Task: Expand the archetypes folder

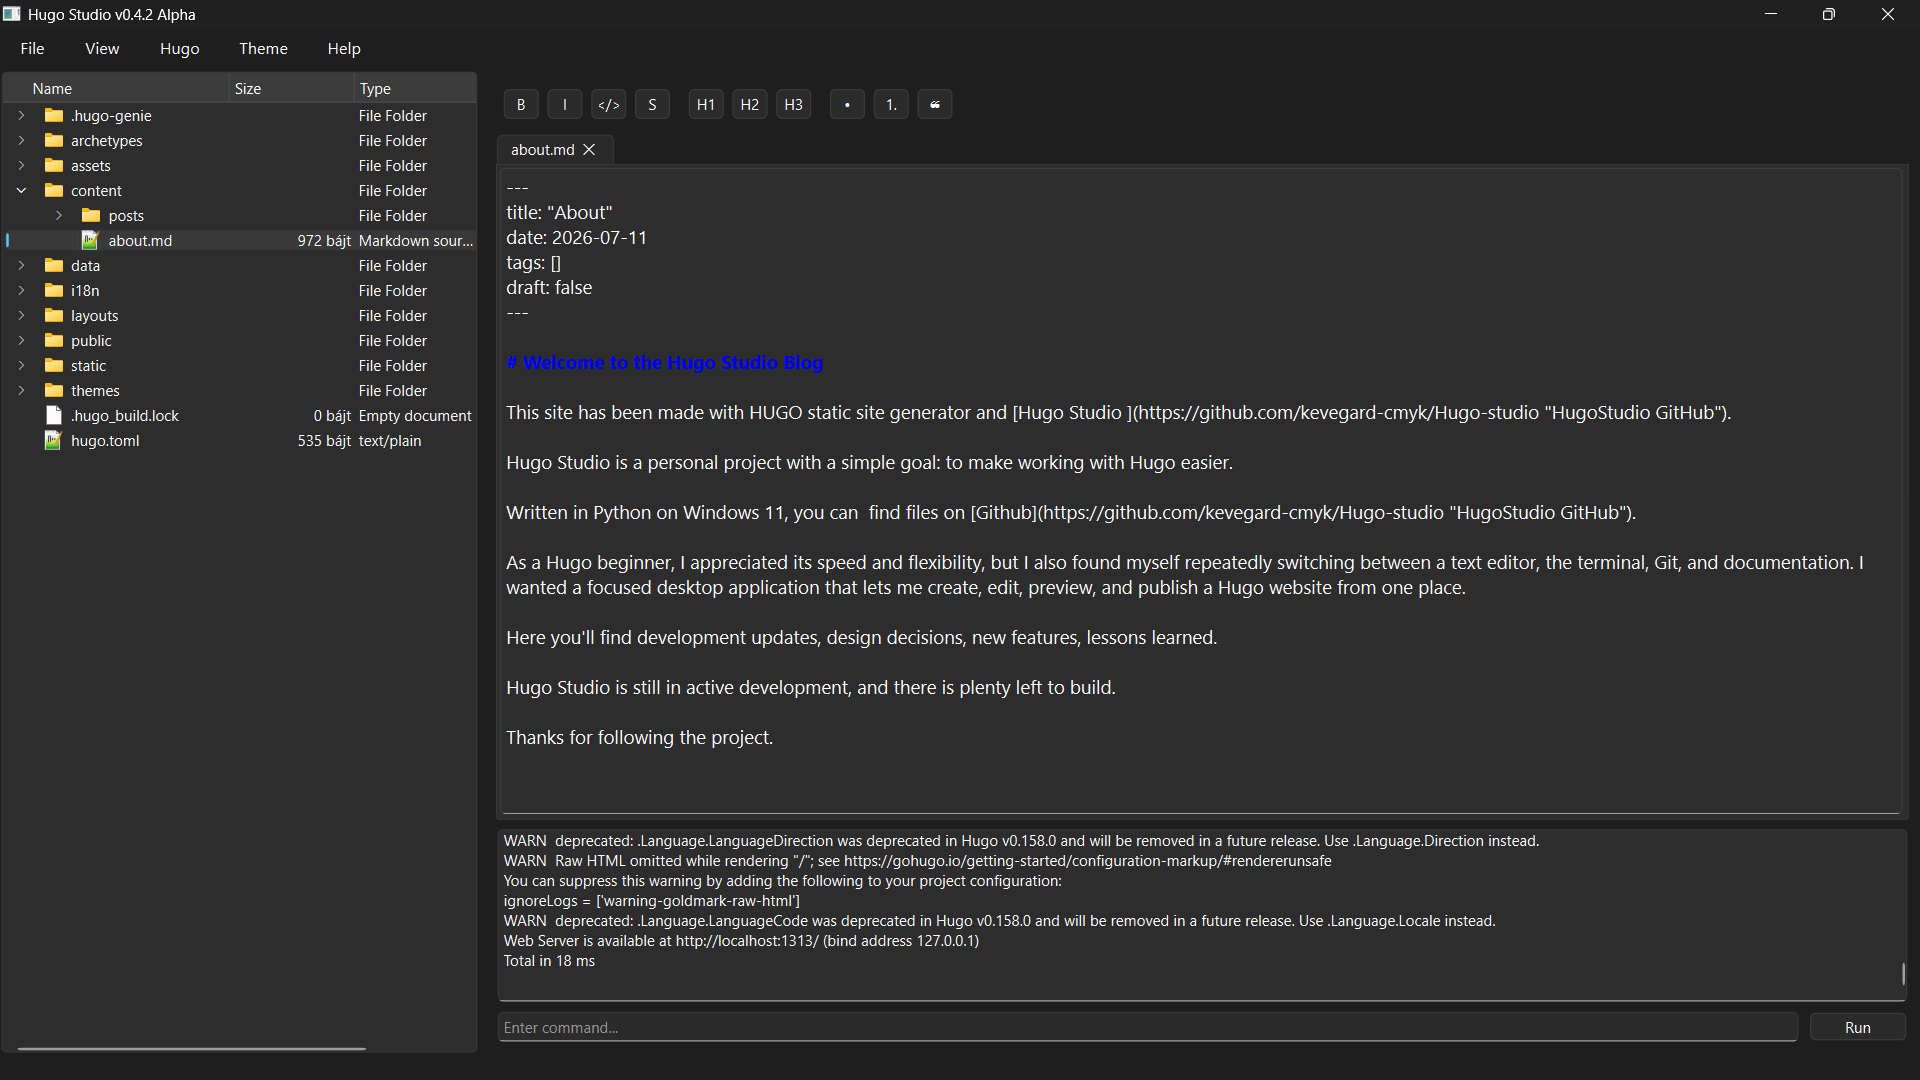Action: click(x=21, y=140)
